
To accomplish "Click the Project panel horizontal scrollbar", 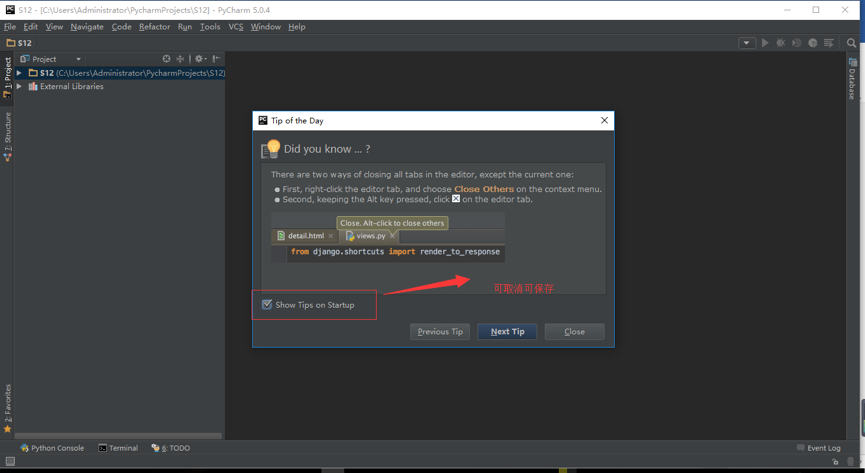I will pyautogui.click(x=118, y=435).
